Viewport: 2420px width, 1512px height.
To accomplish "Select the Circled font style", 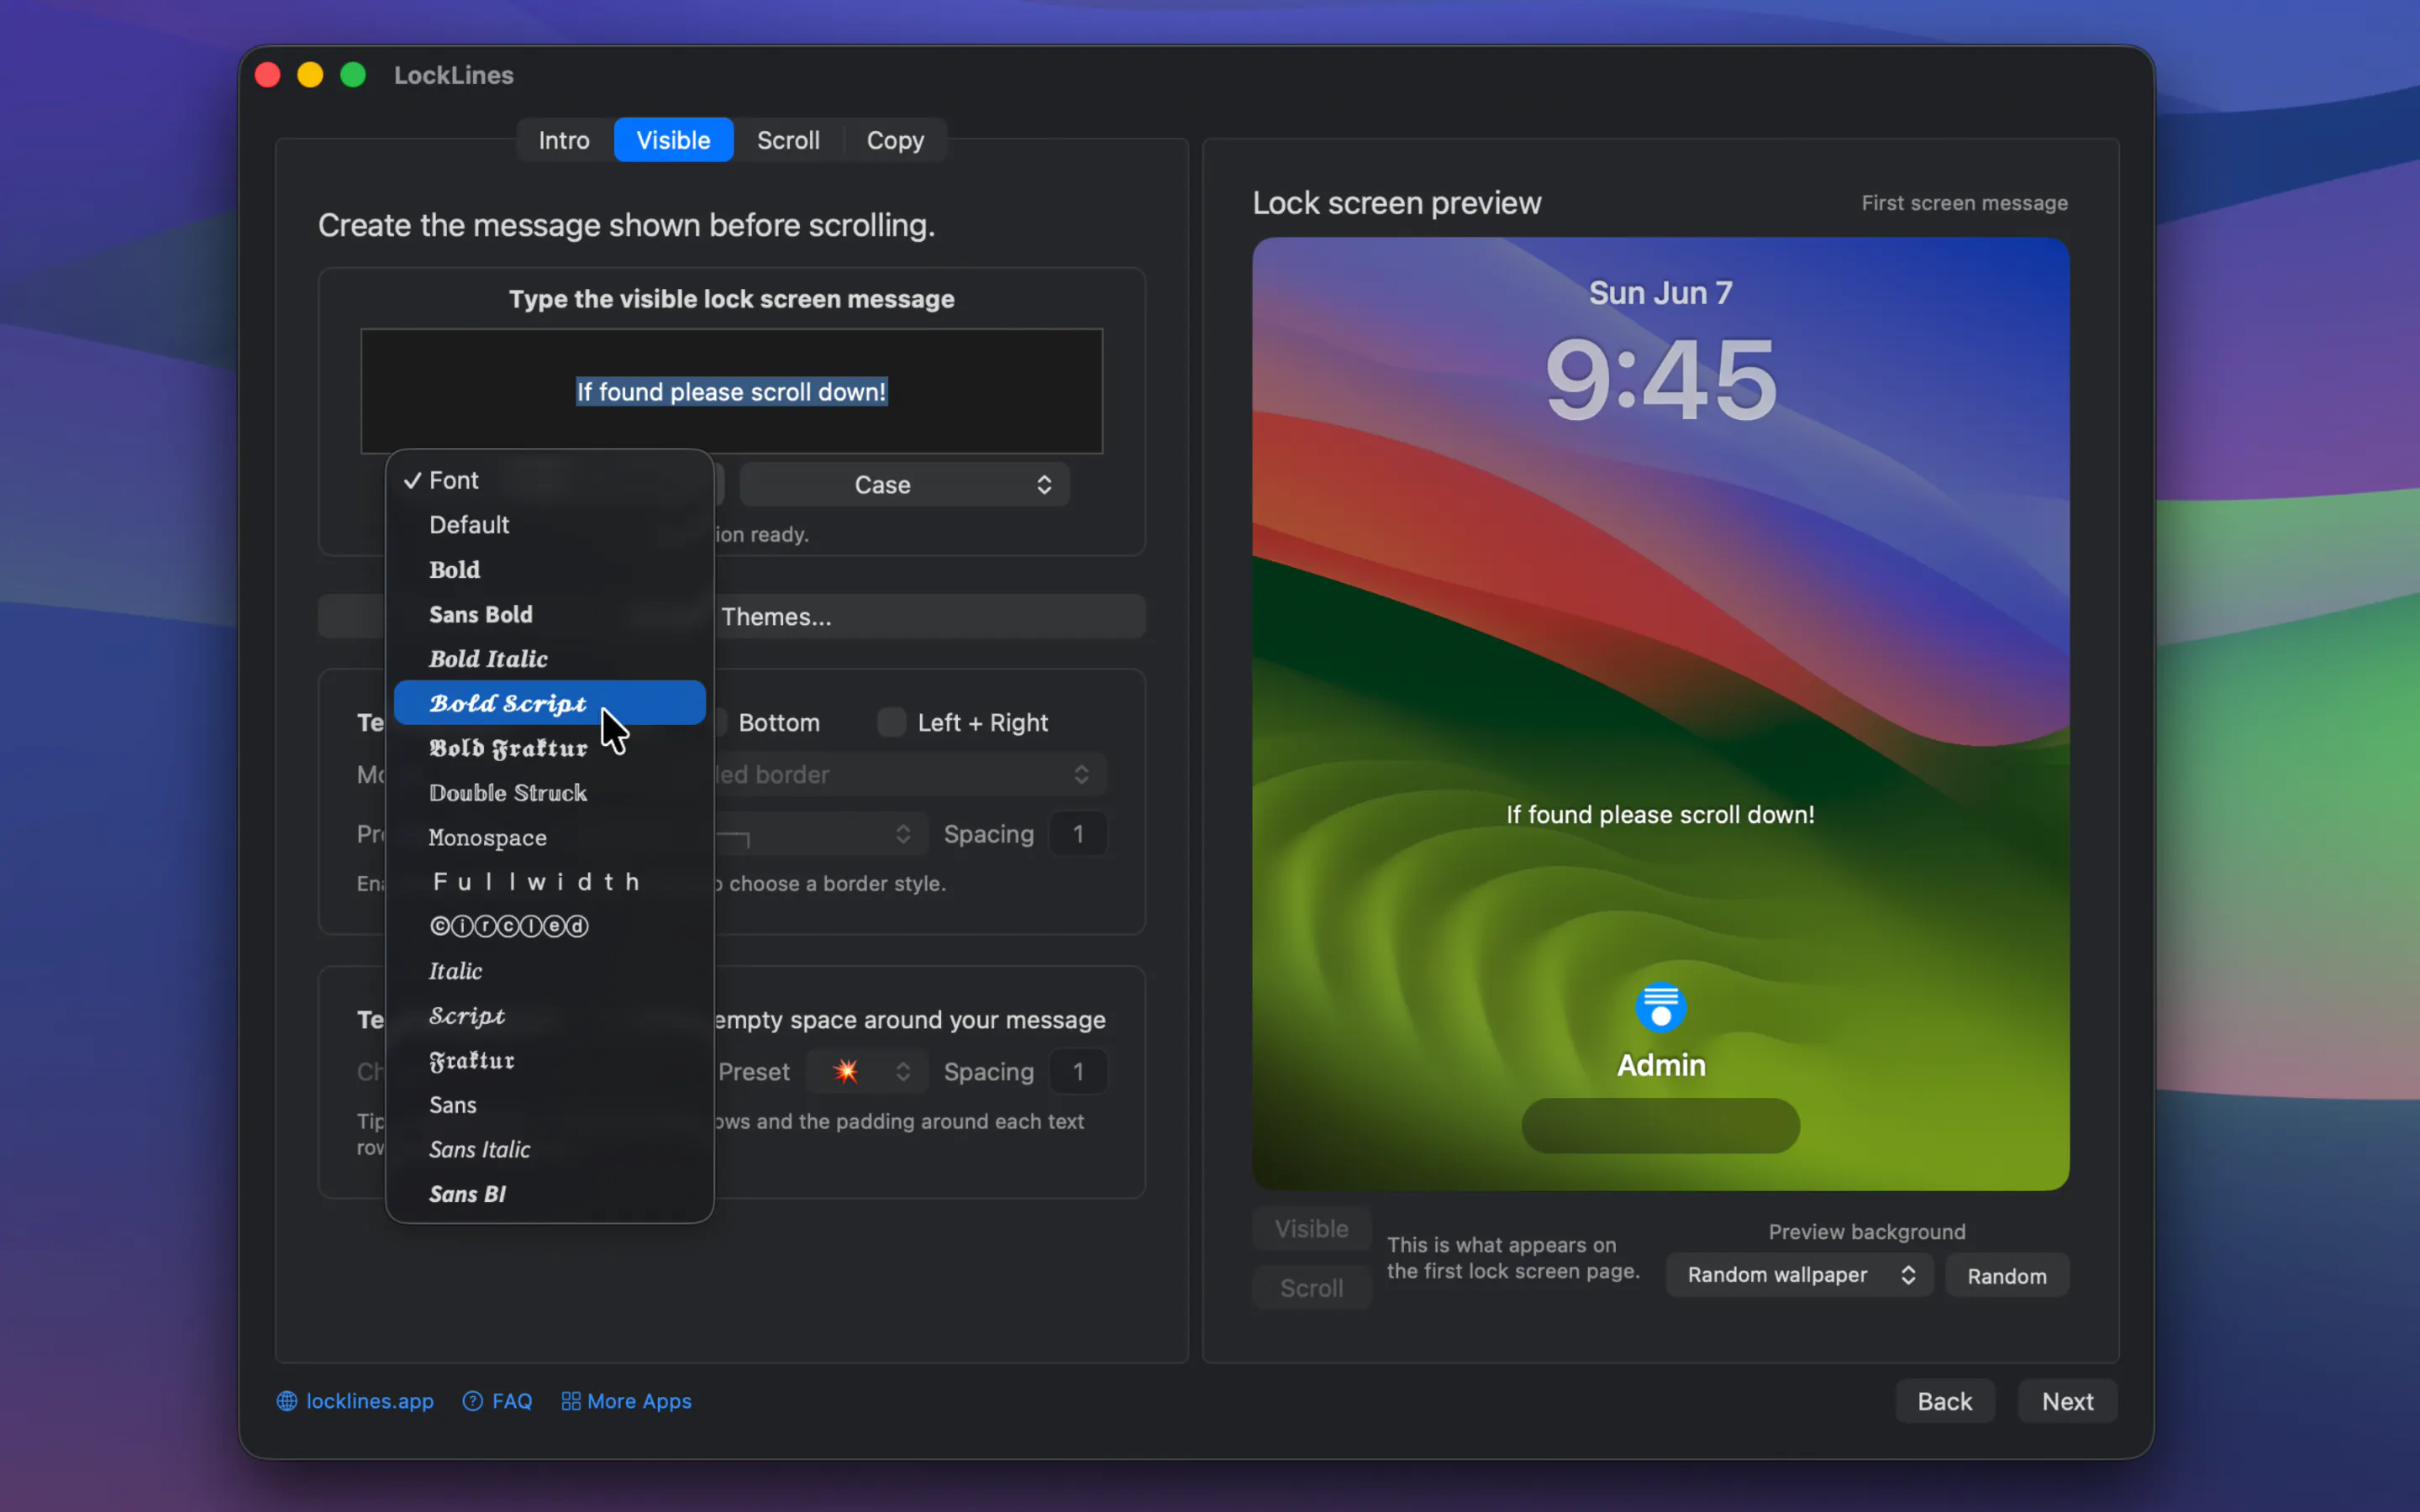I will (x=549, y=926).
